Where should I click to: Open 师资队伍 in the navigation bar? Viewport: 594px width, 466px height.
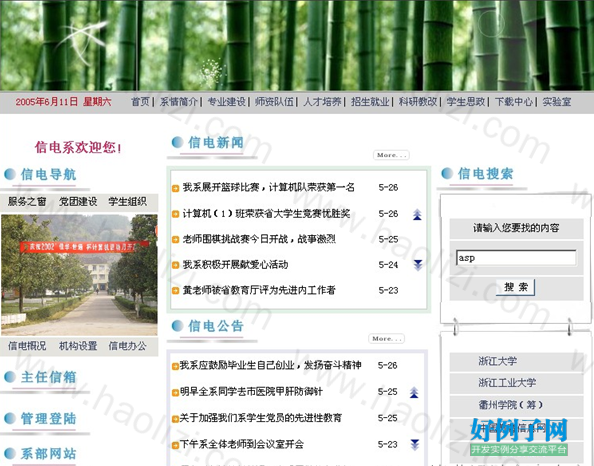[274, 102]
